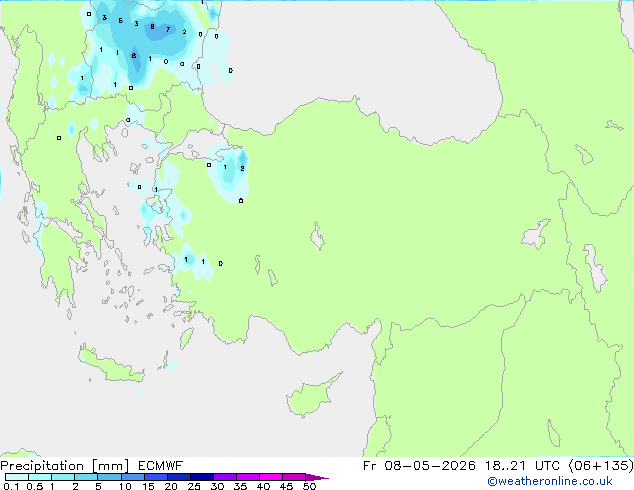Screen dimensions: 634x490
Task: Click the '18..21 UTC' time text
Action: pos(522,466)
